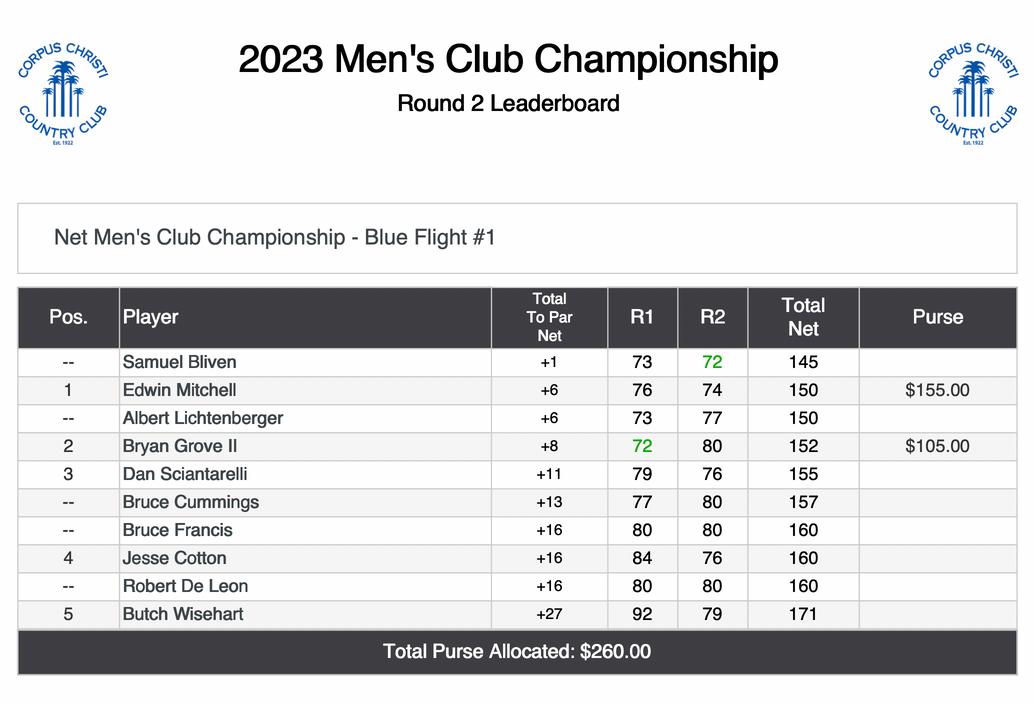Image resolution: width=1035 pixels, height=704 pixels.
Task: Select Dan Sciantarelli's name
Action: [x=185, y=474]
